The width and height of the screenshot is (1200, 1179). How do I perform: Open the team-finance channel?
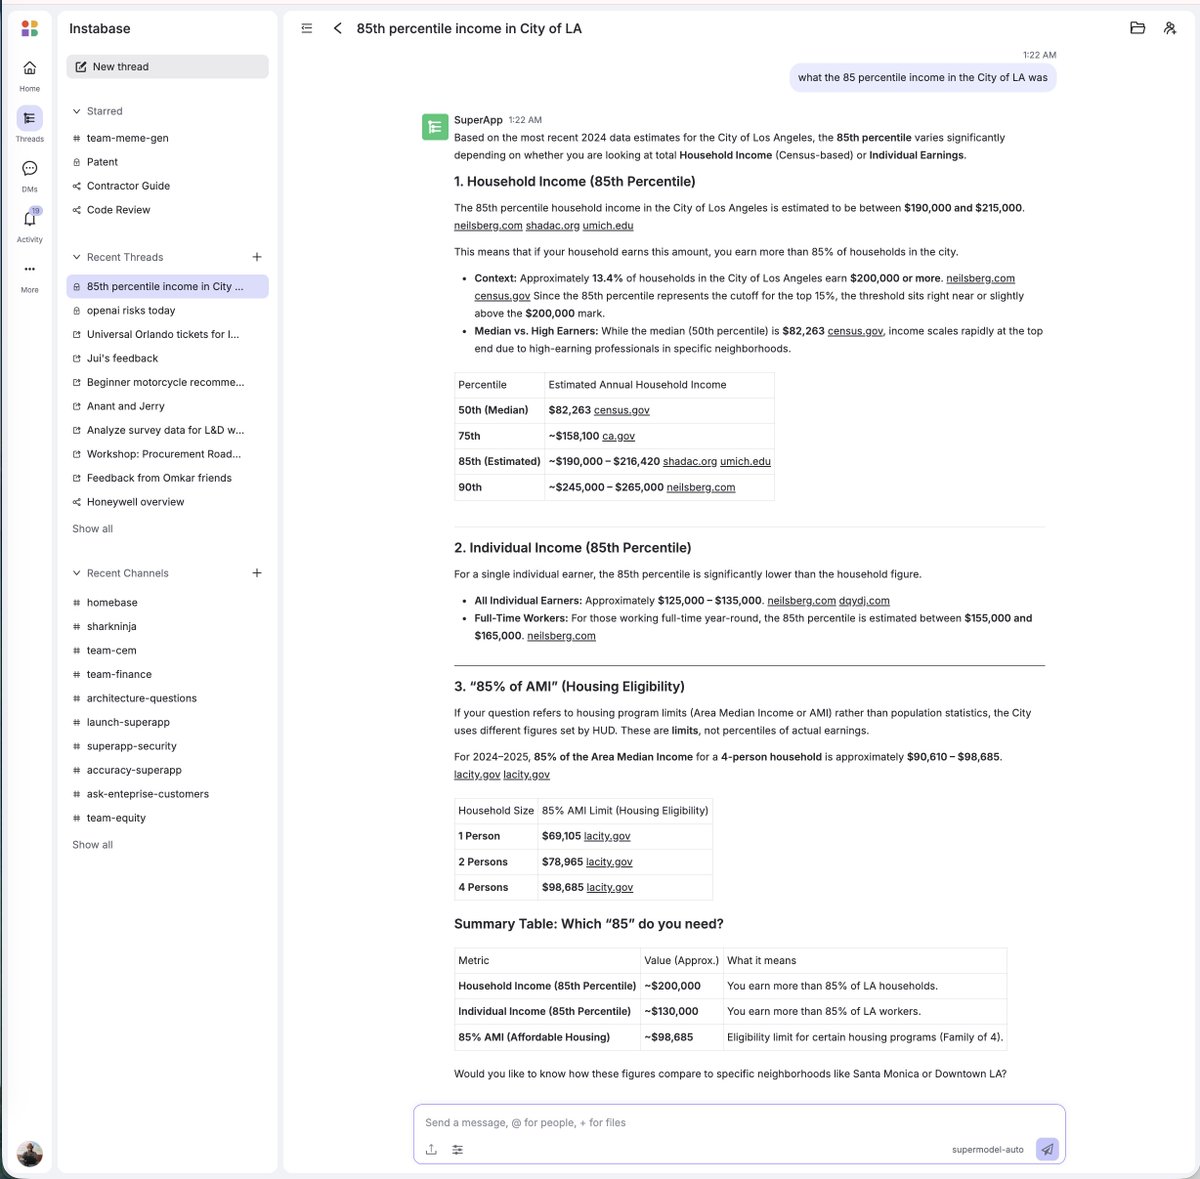coord(168,675)
